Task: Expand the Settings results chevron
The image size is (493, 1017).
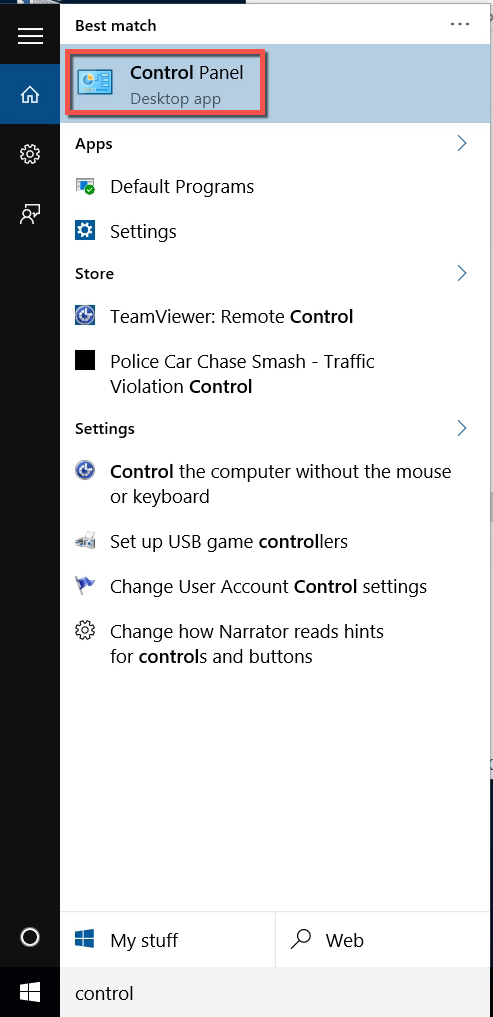Action: pyautogui.click(x=462, y=428)
